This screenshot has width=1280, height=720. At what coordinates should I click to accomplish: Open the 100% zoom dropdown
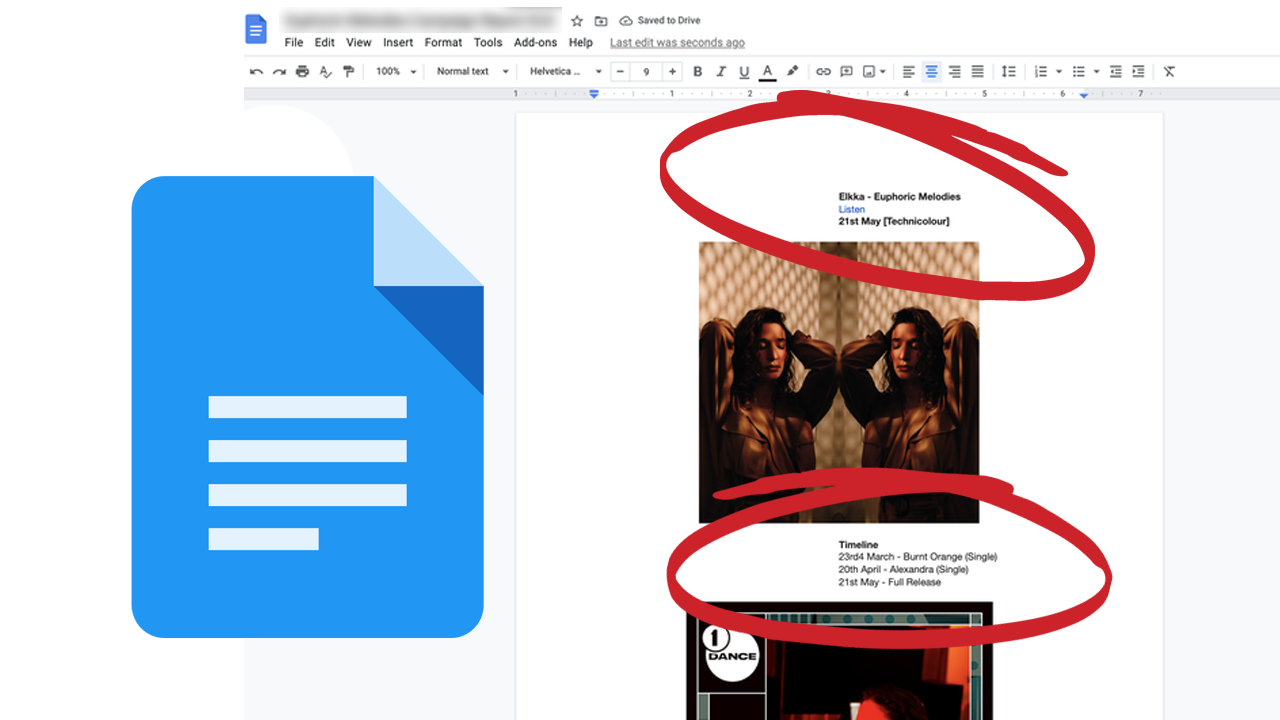click(x=394, y=72)
